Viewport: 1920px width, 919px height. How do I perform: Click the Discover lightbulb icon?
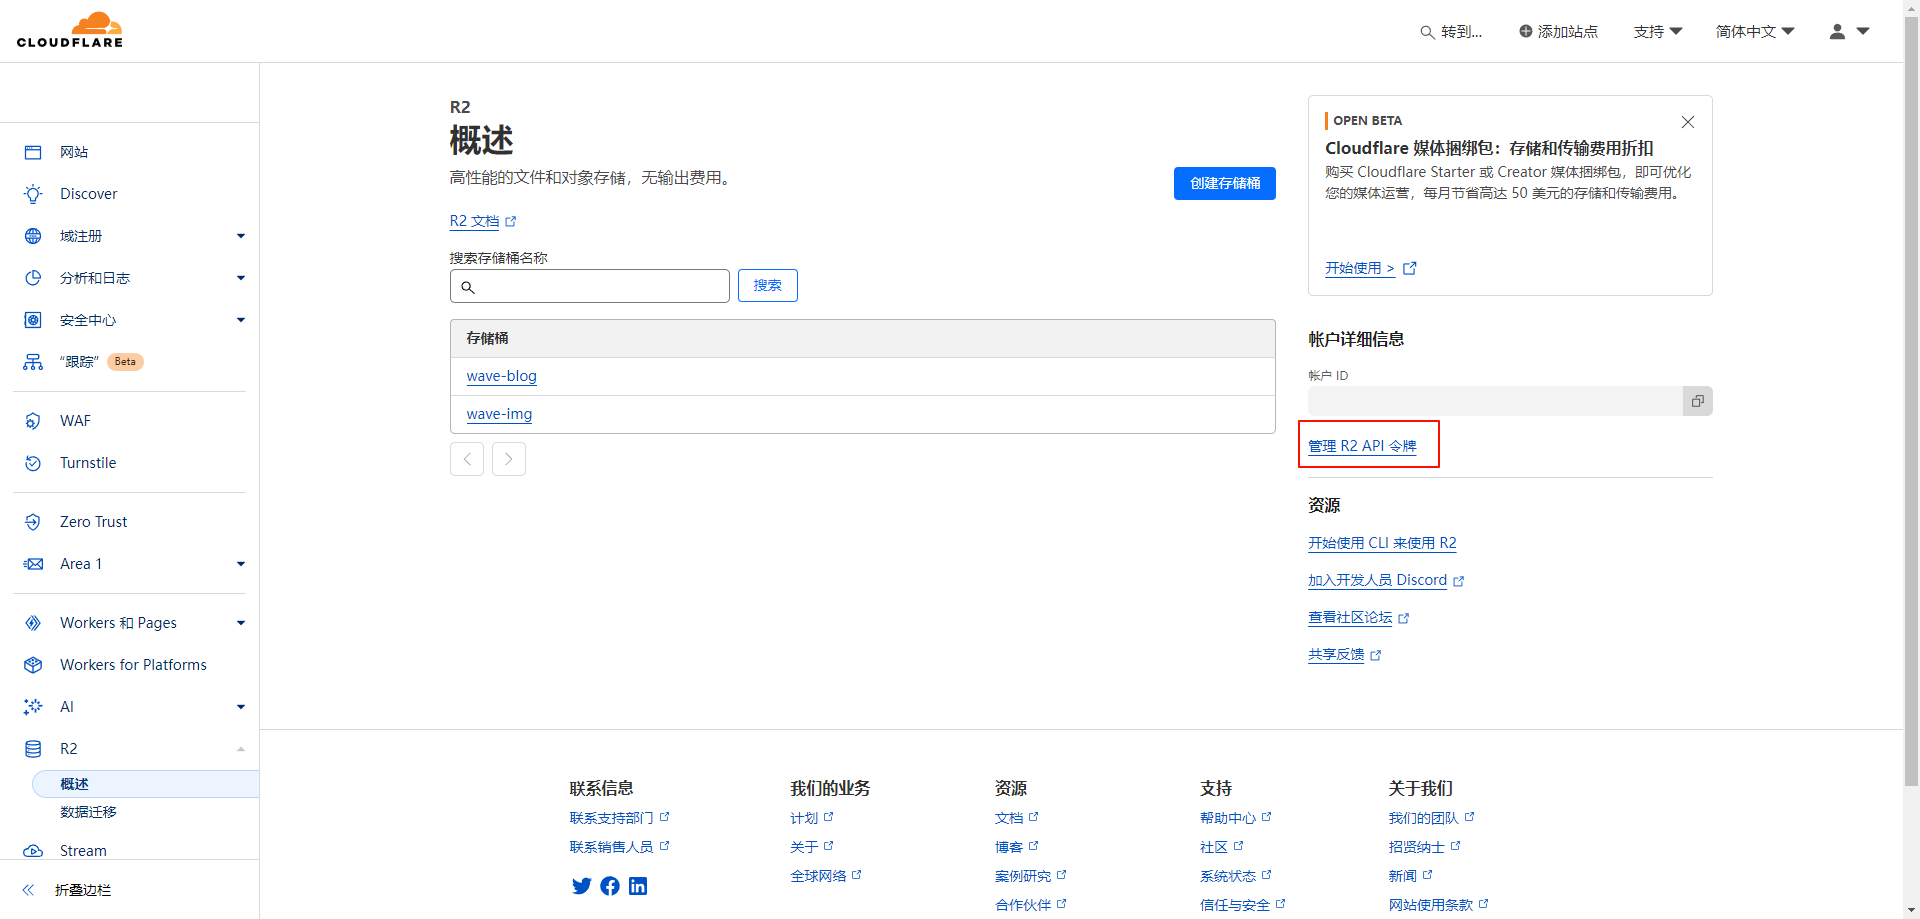[33, 194]
